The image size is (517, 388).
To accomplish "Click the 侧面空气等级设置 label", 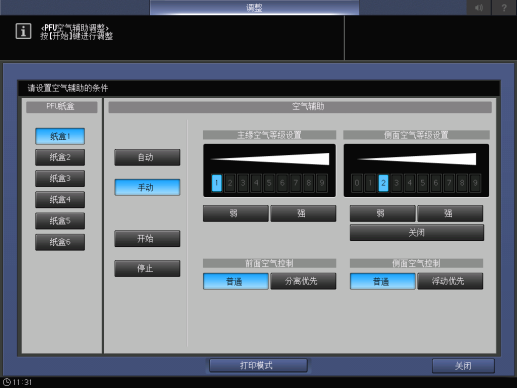I will coord(416,135).
